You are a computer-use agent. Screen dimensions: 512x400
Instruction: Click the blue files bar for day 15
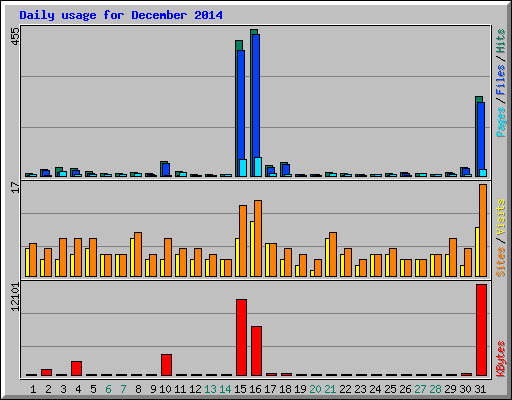point(241,105)
